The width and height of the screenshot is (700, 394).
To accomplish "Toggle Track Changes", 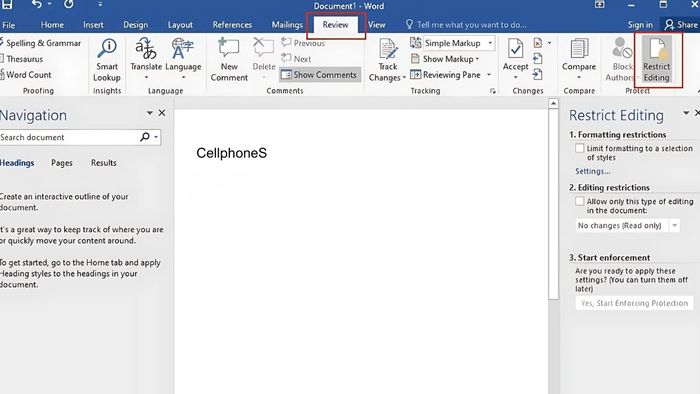I will coord(387,60).
